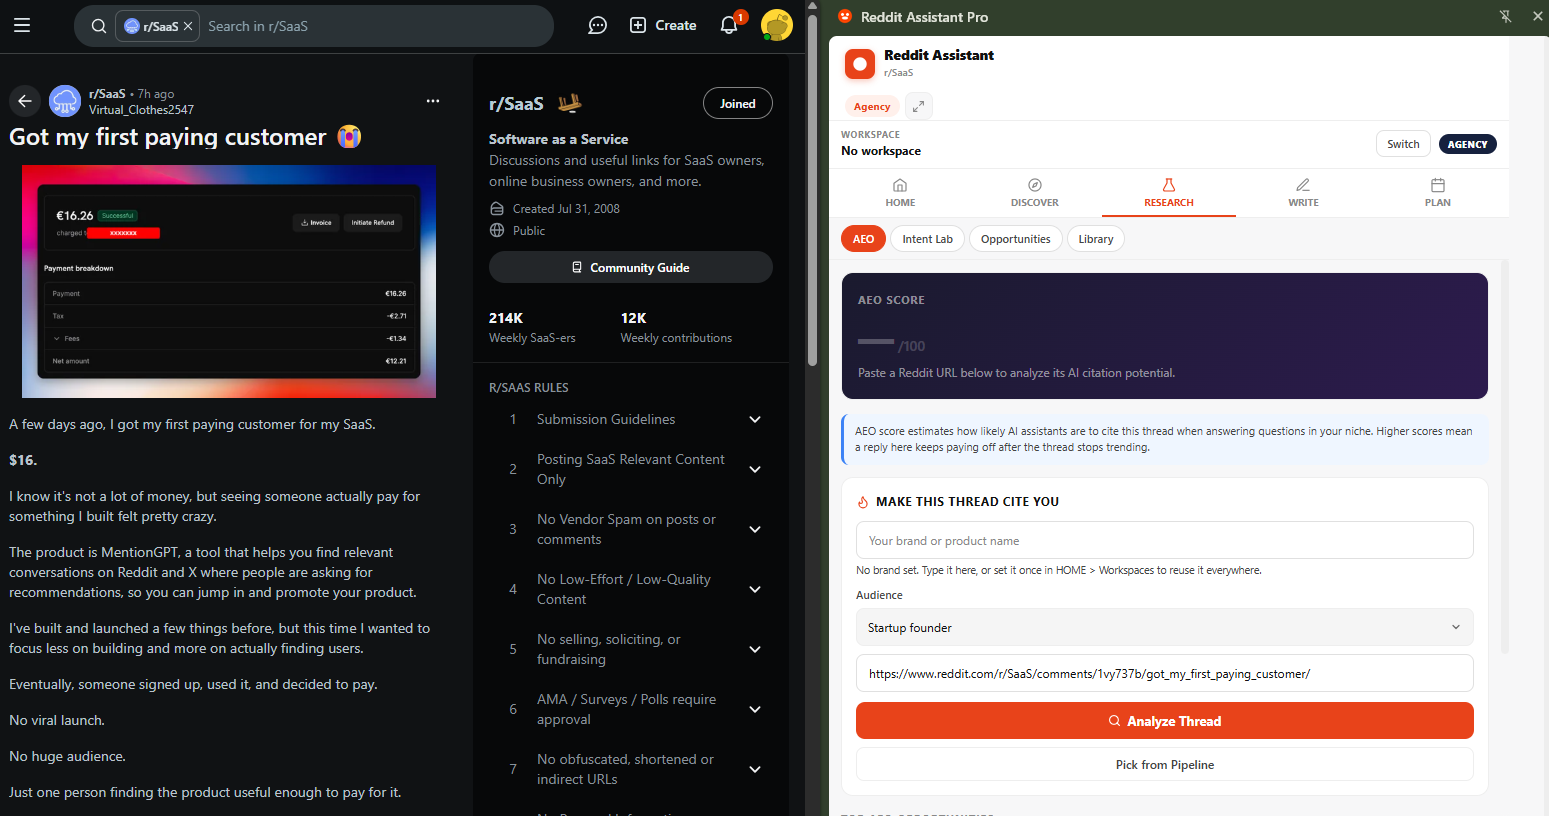Screen dimensions: 1549x816
Task: Close the Reddit Assistant Pro side panel
Action: coord(1537,16)
